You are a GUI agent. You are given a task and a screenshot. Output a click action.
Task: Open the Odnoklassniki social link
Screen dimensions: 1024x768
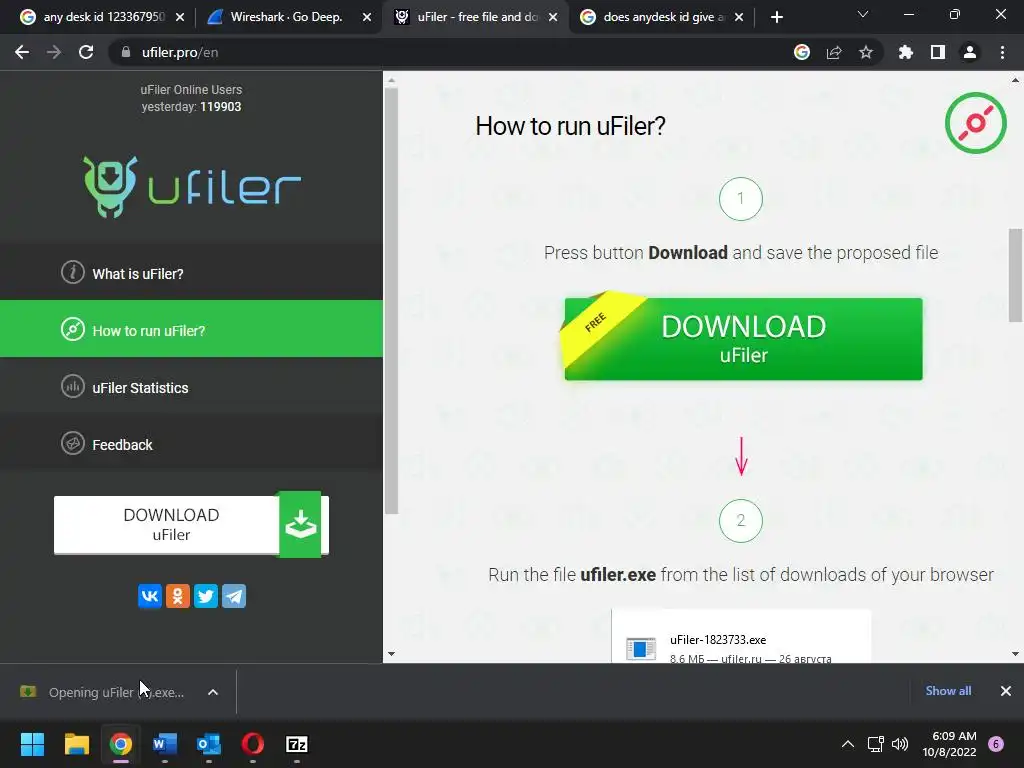pyautogui.click(x=178, y=596)
